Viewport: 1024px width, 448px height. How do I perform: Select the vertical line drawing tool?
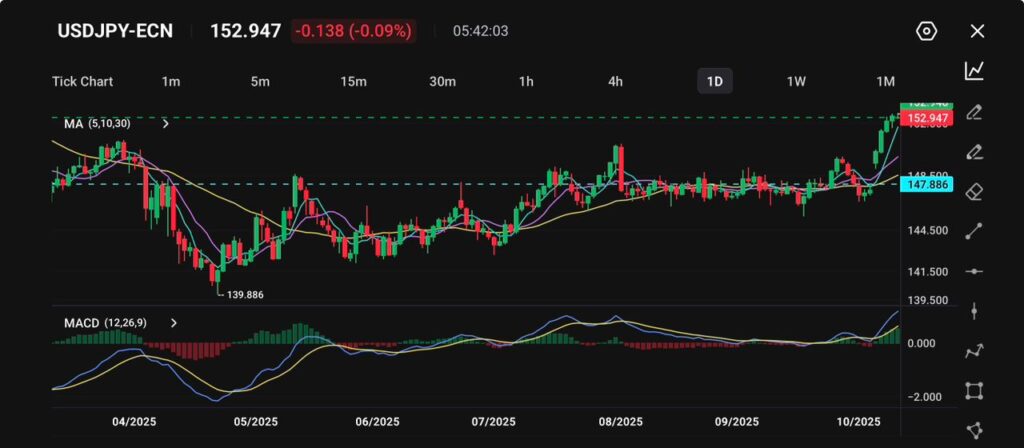click(x=973, y=311)
